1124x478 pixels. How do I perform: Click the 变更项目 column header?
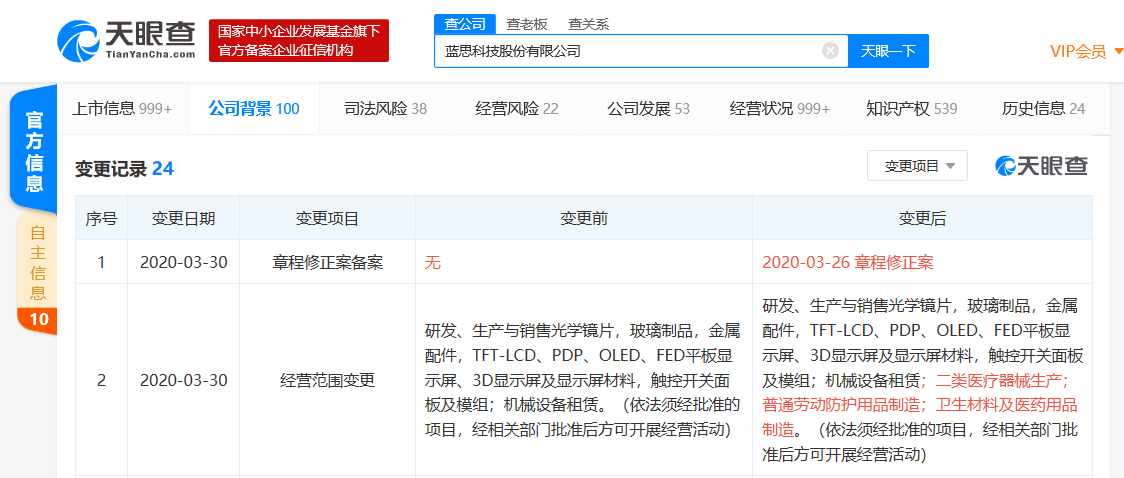point(328,219)
